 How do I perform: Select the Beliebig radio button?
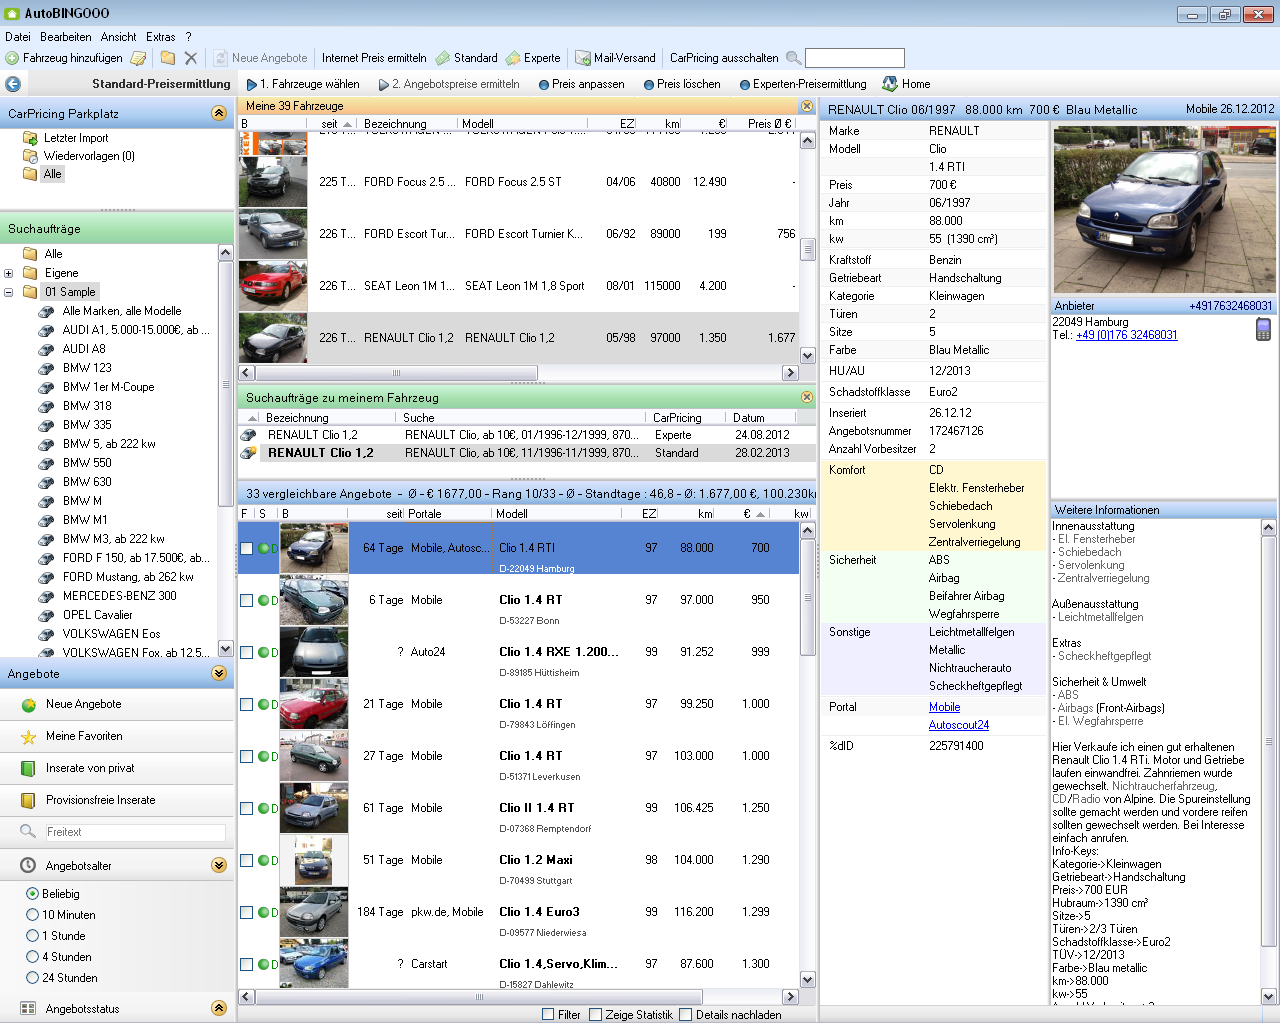[33, 894]
